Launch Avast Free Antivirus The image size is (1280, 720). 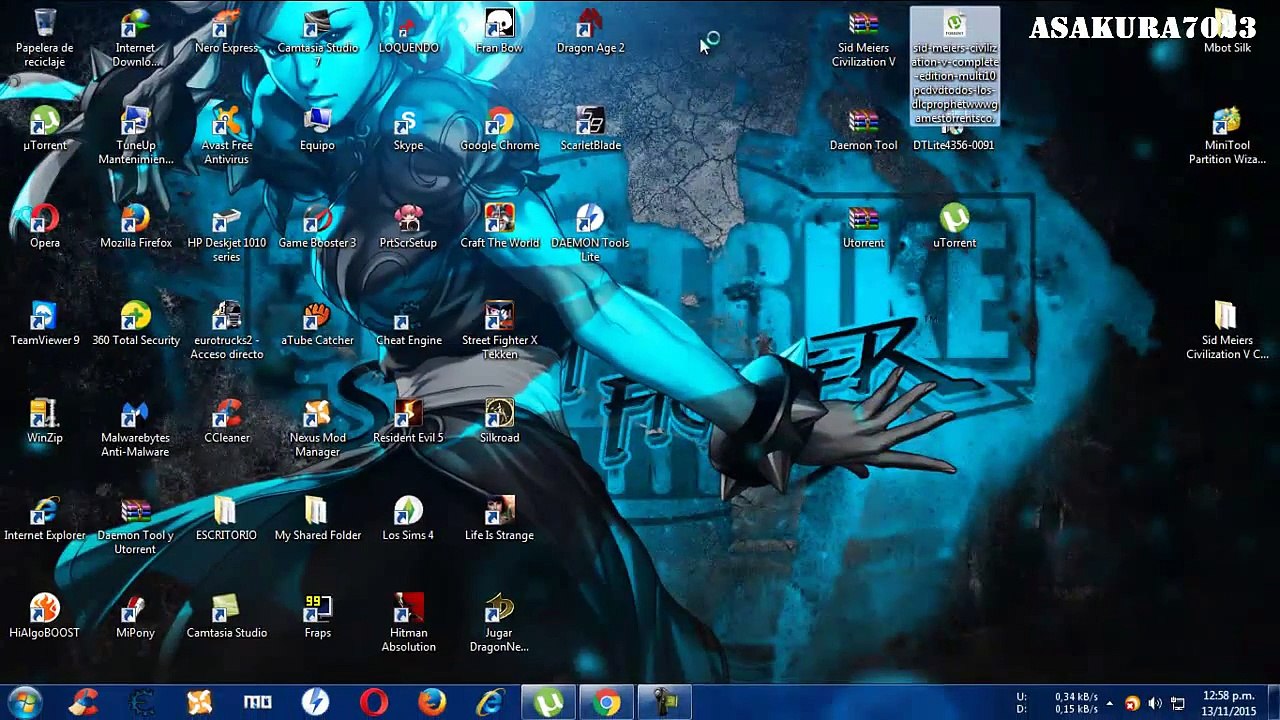(227, 136)
